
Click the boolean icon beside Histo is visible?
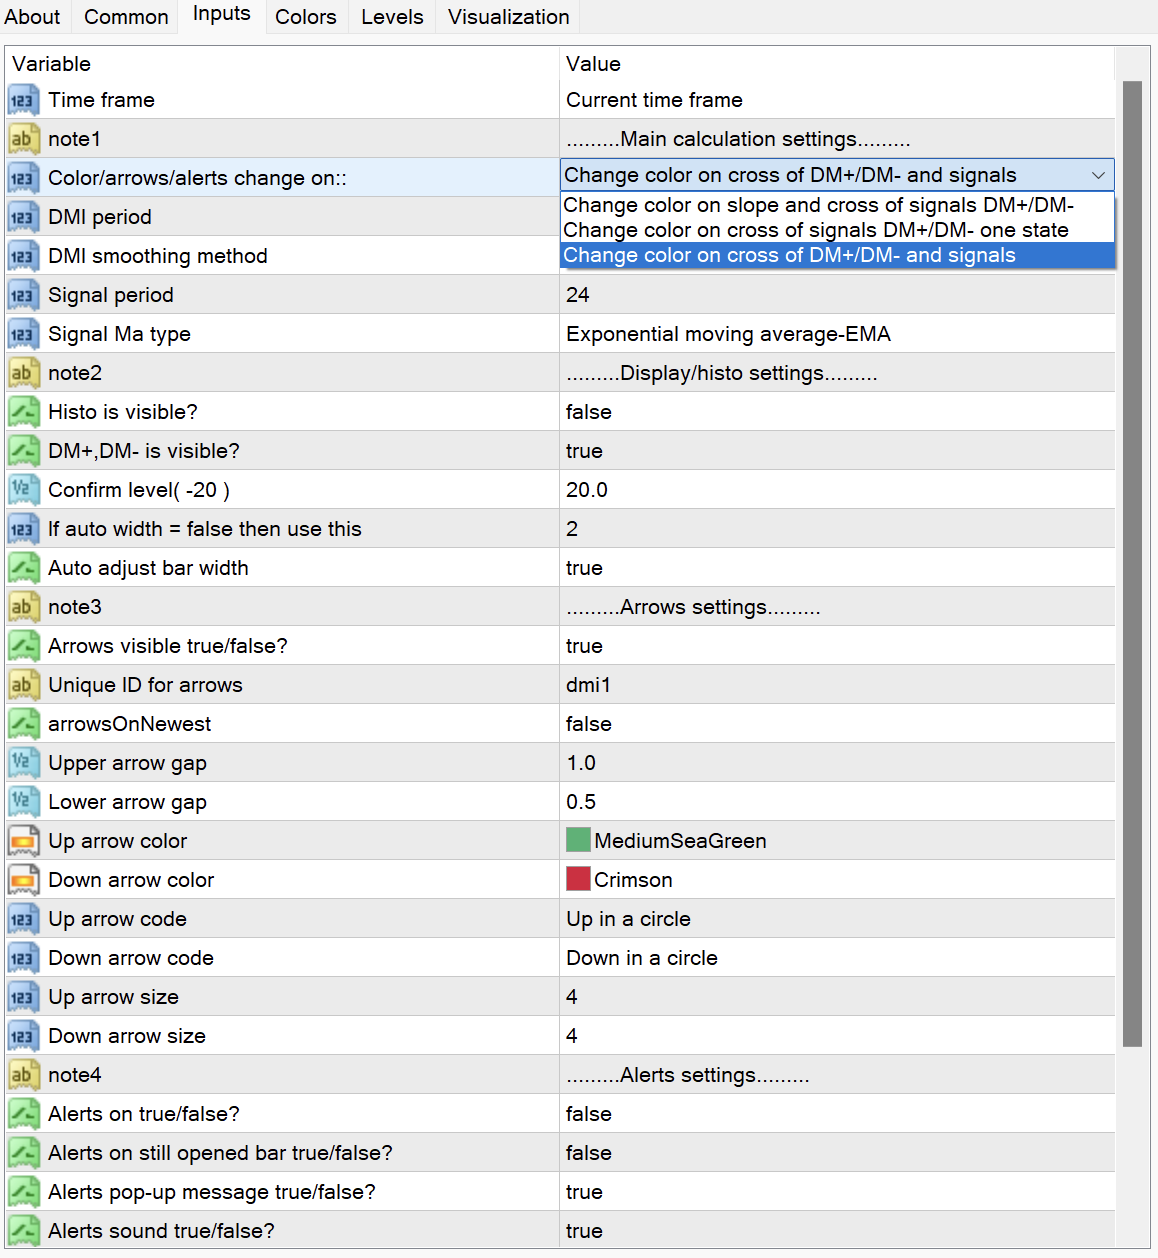click(x=22, y=412)
